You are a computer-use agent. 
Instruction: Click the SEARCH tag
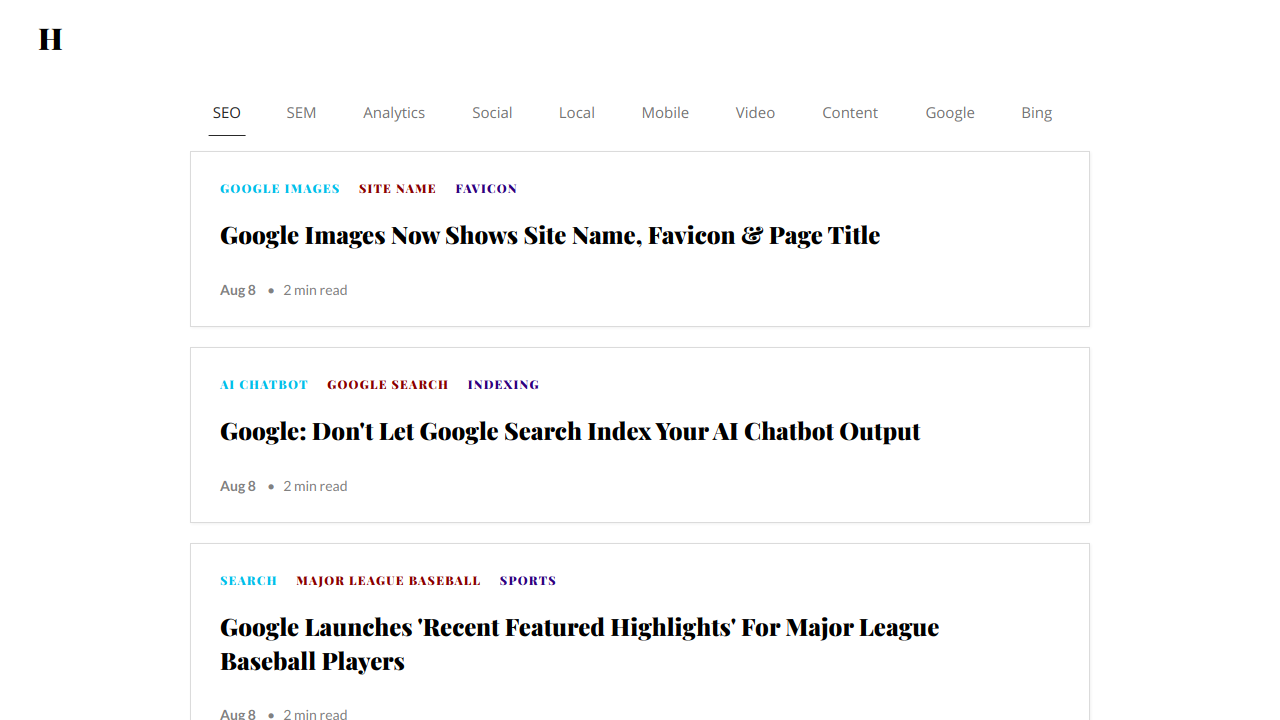click(x=248, y=581)
